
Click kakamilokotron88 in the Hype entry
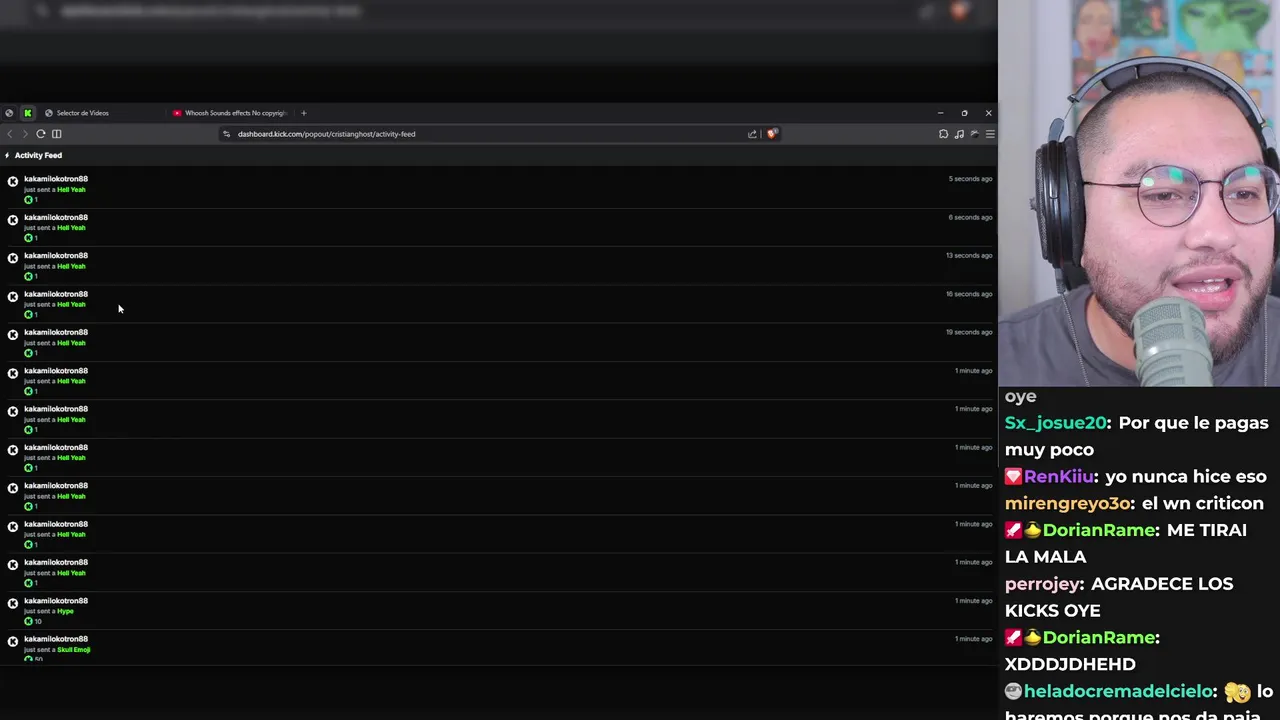[x=56, y=601]
